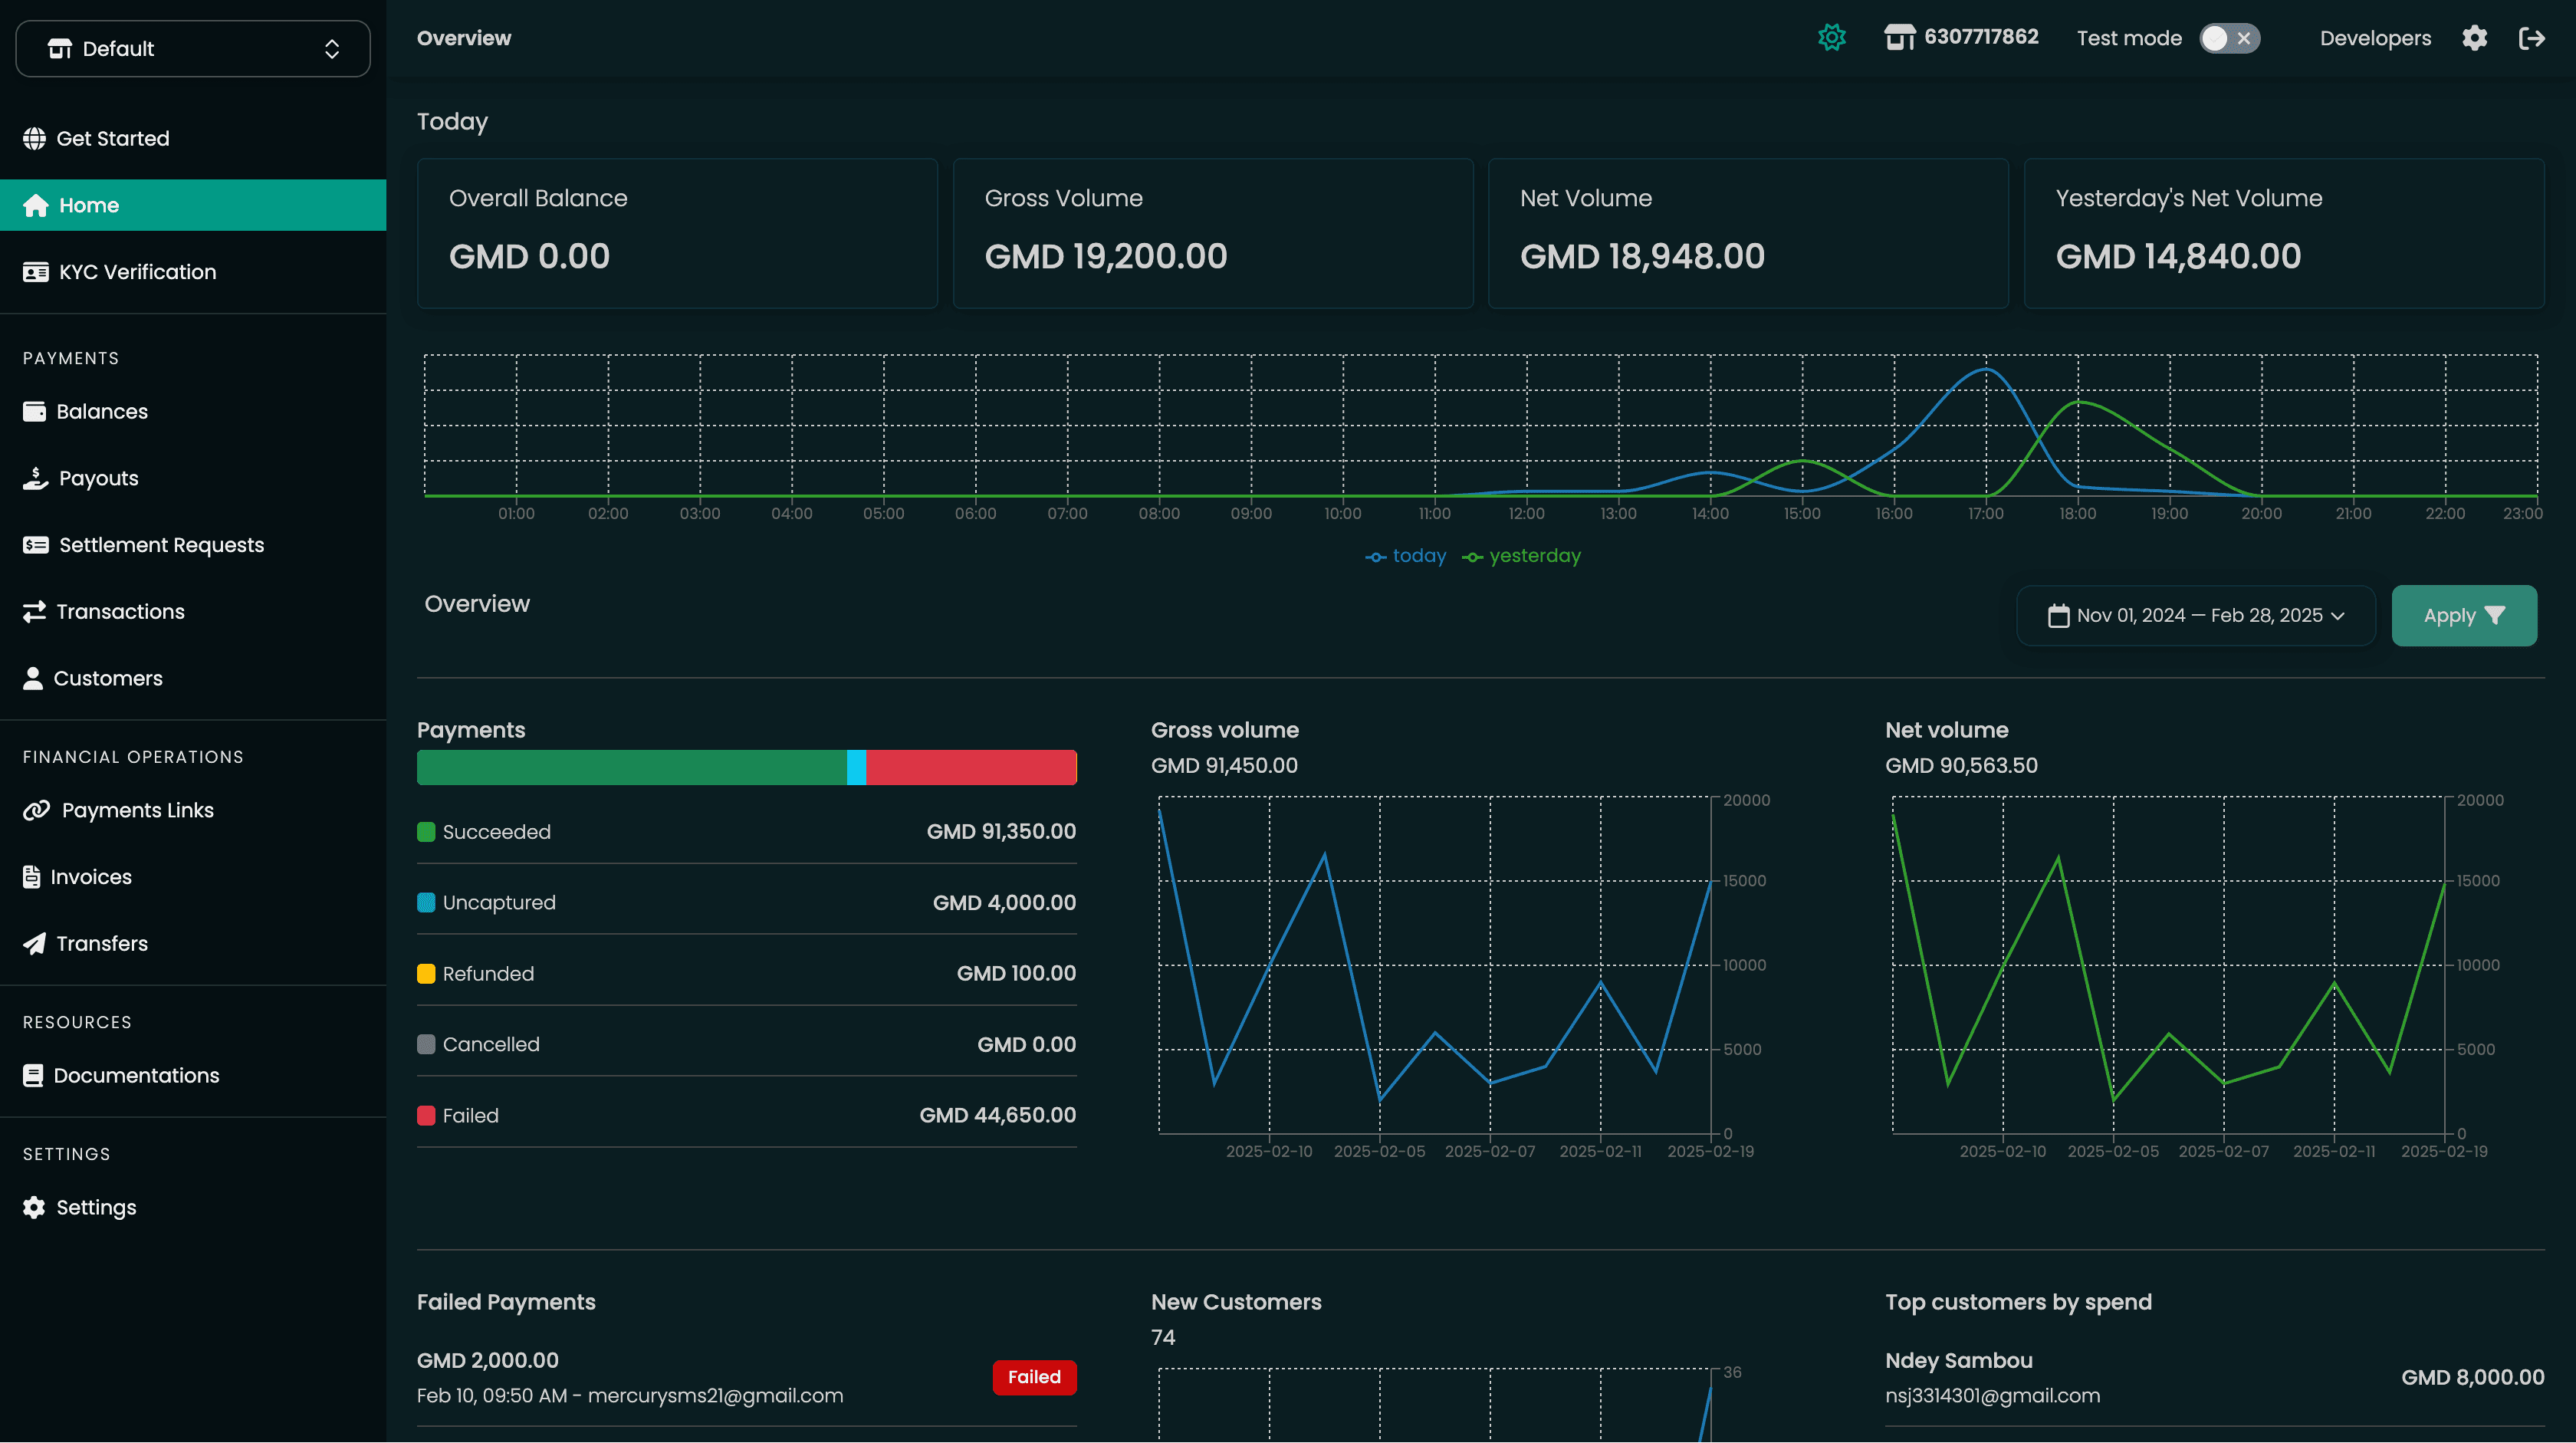The image size is (2576, 1443).
Task: Click the Settings gear icon in sidebar
Action: point(34,1207)
